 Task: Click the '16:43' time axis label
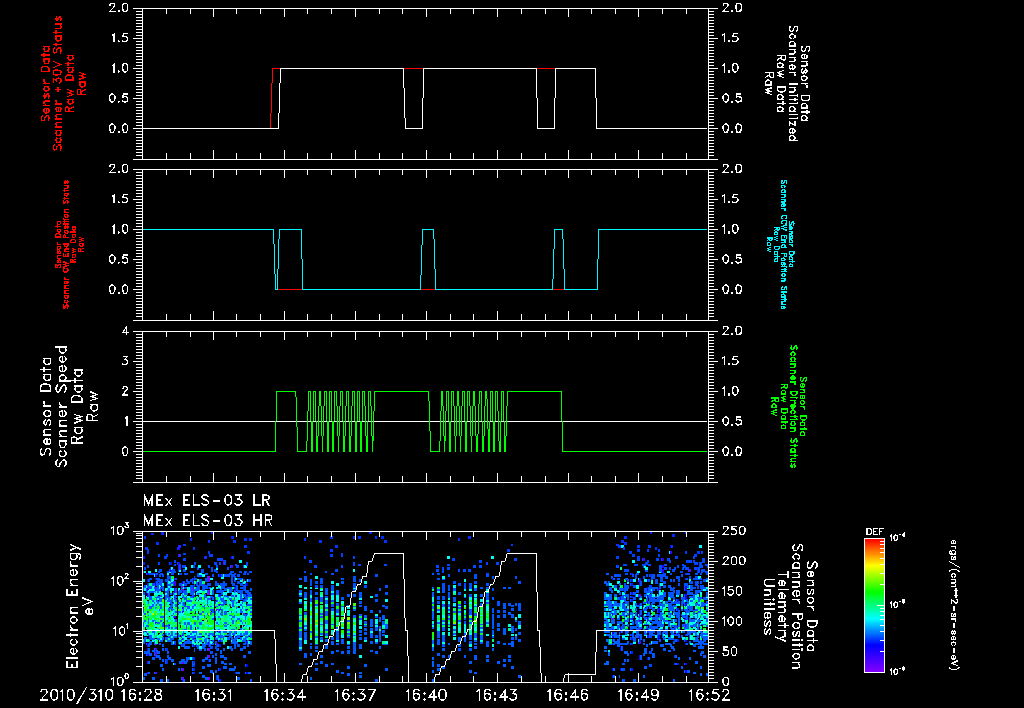coord(496,695)
